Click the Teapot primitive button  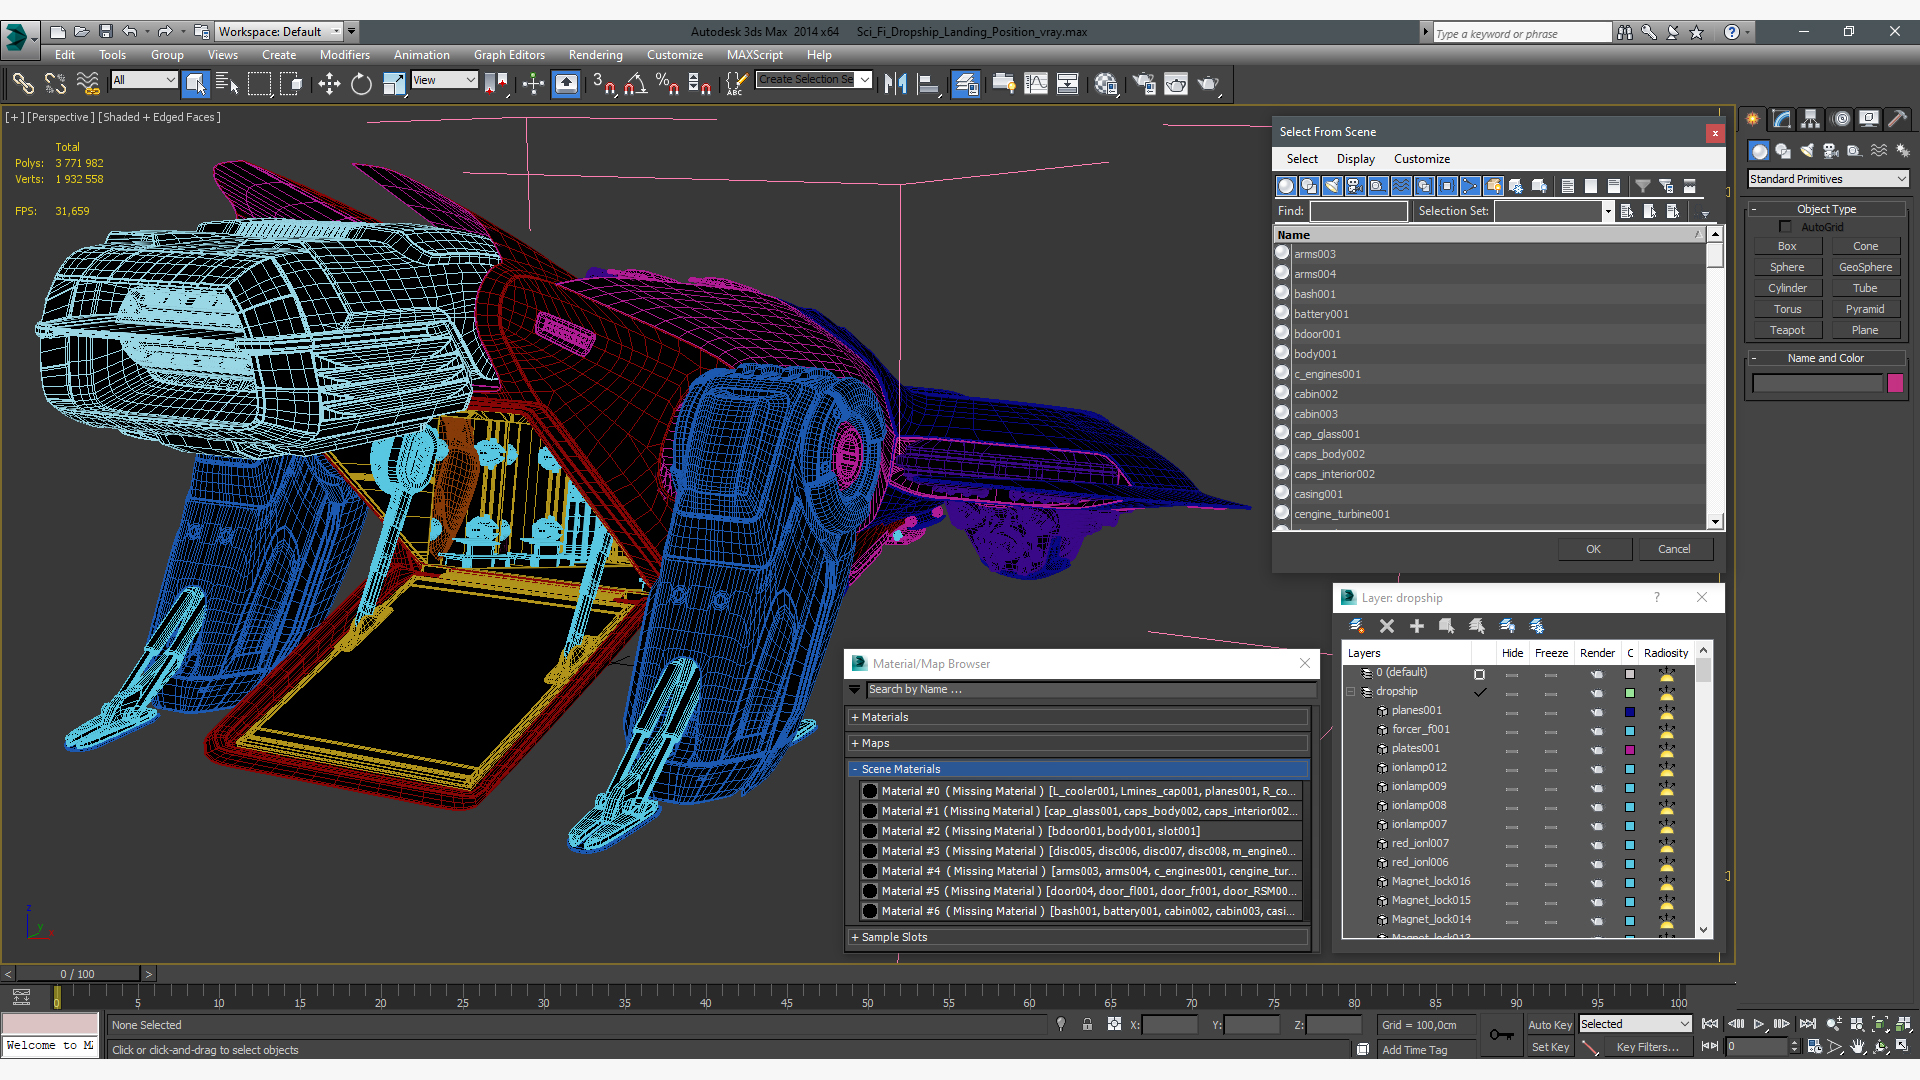click(x=1787, y=330)
